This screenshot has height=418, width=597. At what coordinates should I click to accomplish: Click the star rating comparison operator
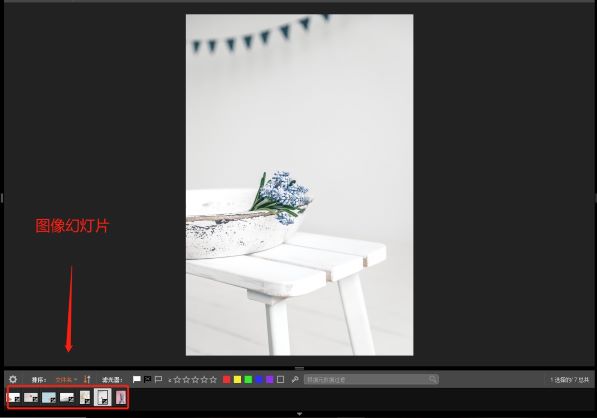(169, 380)
